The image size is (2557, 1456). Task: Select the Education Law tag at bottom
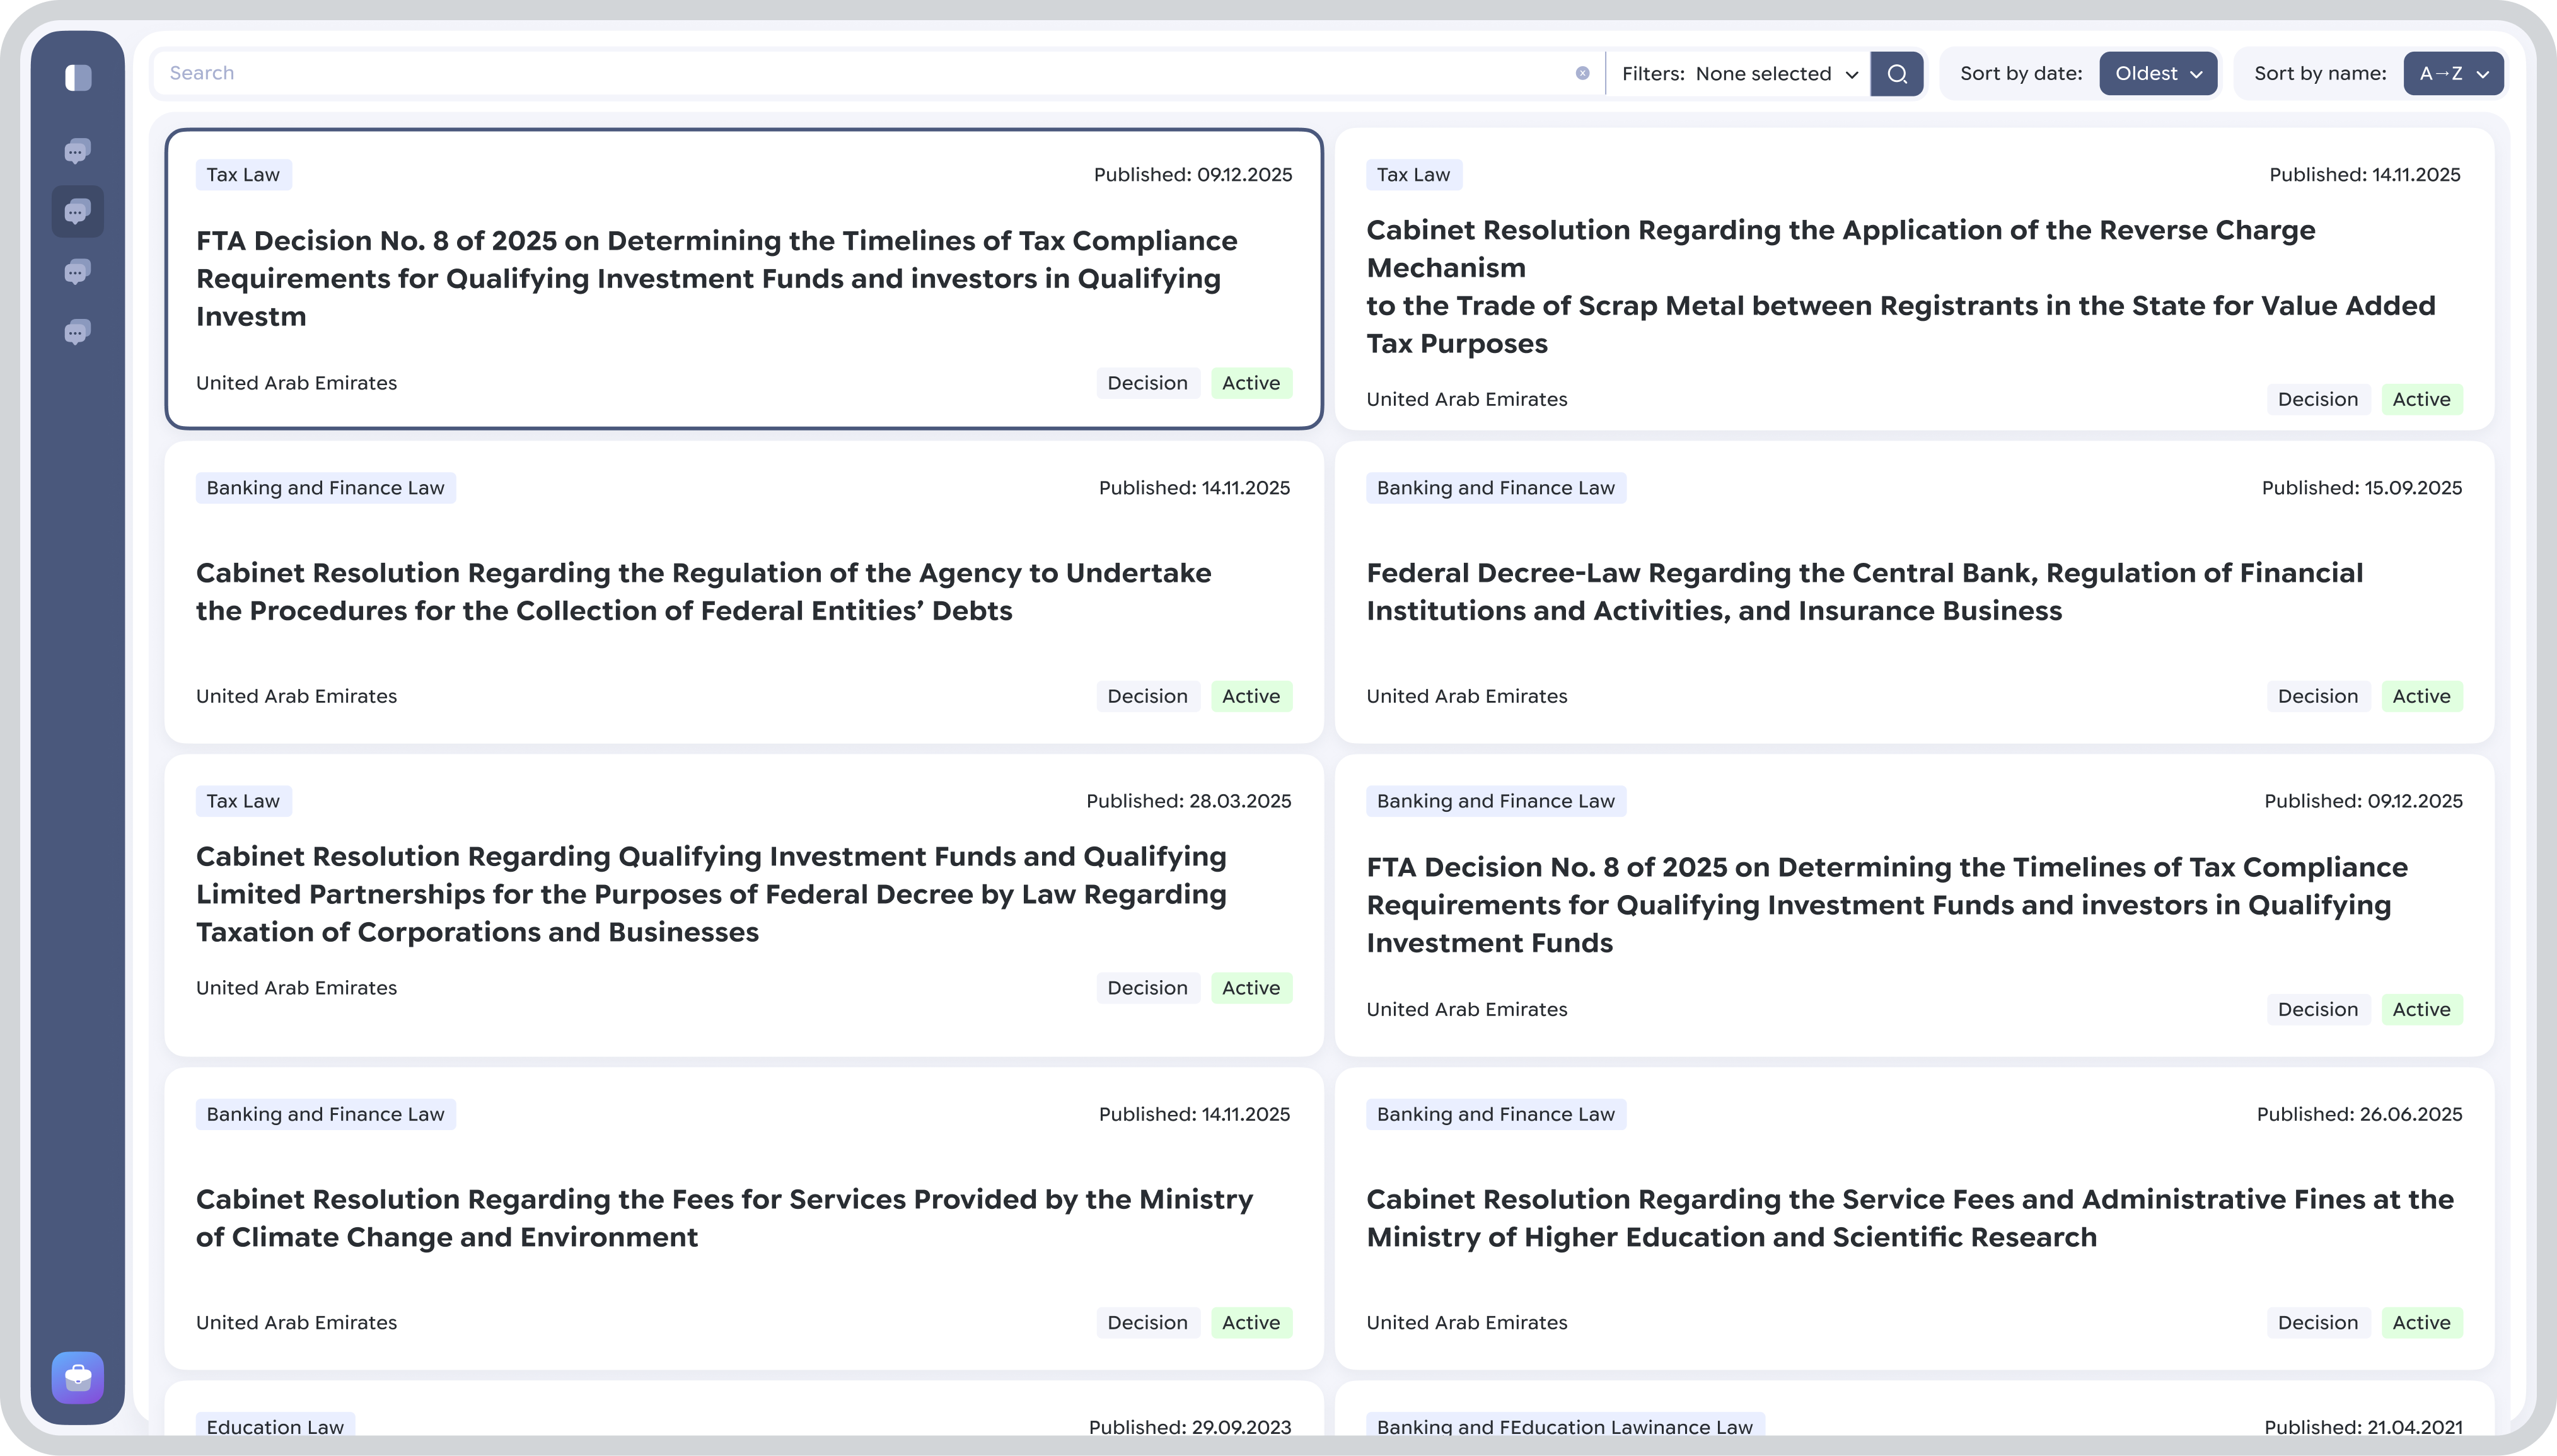tap(275, 1426)
